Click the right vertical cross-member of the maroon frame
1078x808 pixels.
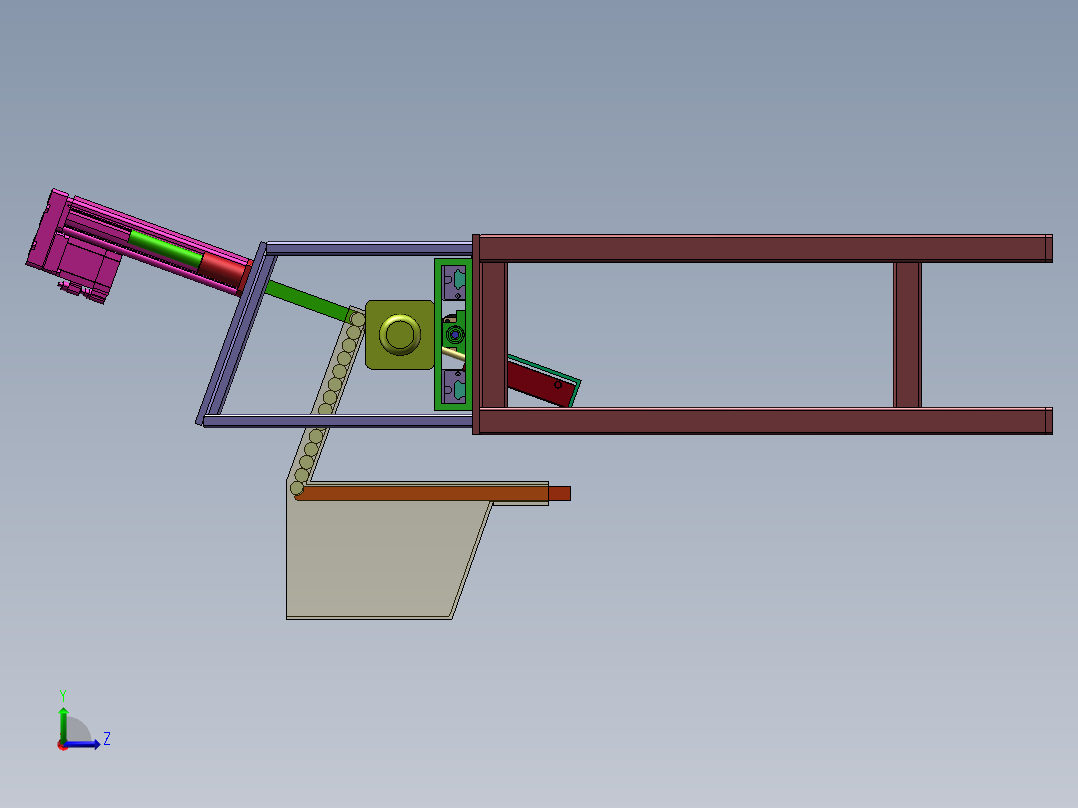[x=907, y=335]
